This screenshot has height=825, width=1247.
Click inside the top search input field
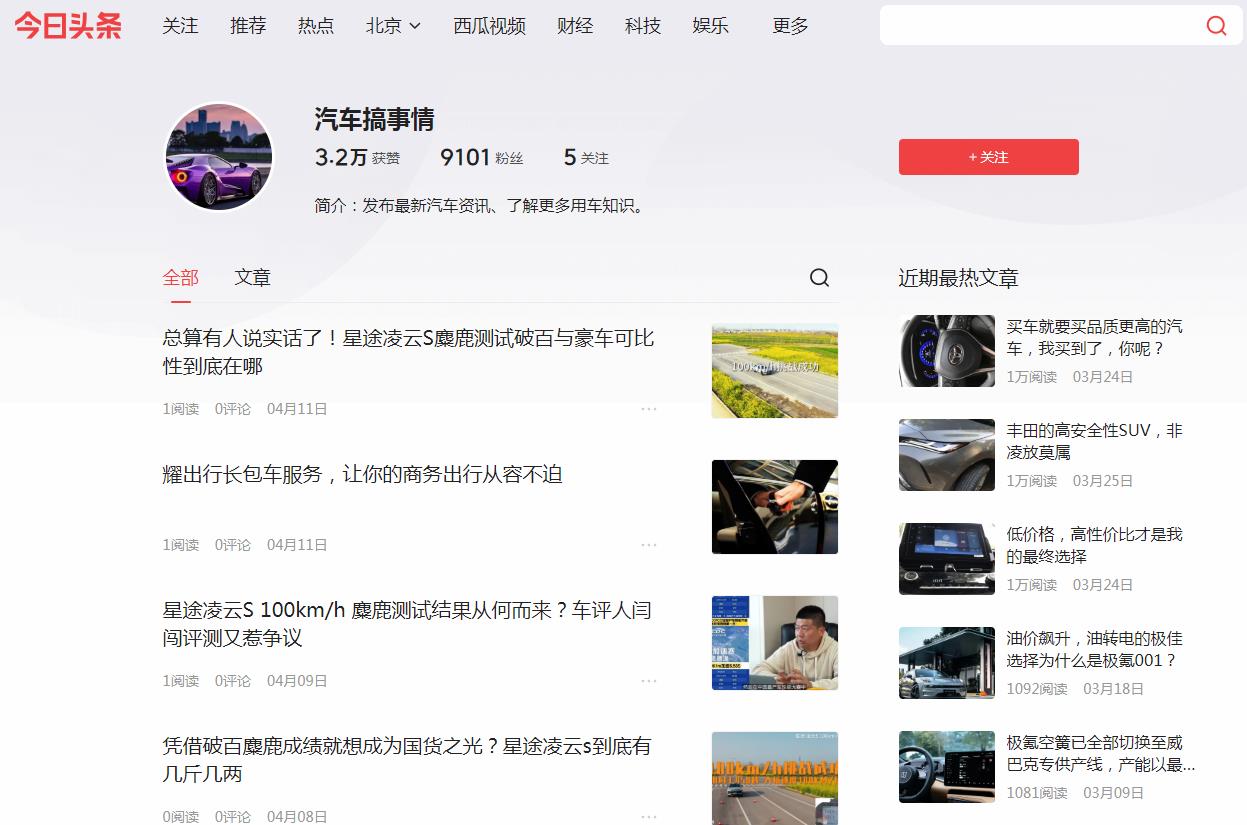point(1040,26)
